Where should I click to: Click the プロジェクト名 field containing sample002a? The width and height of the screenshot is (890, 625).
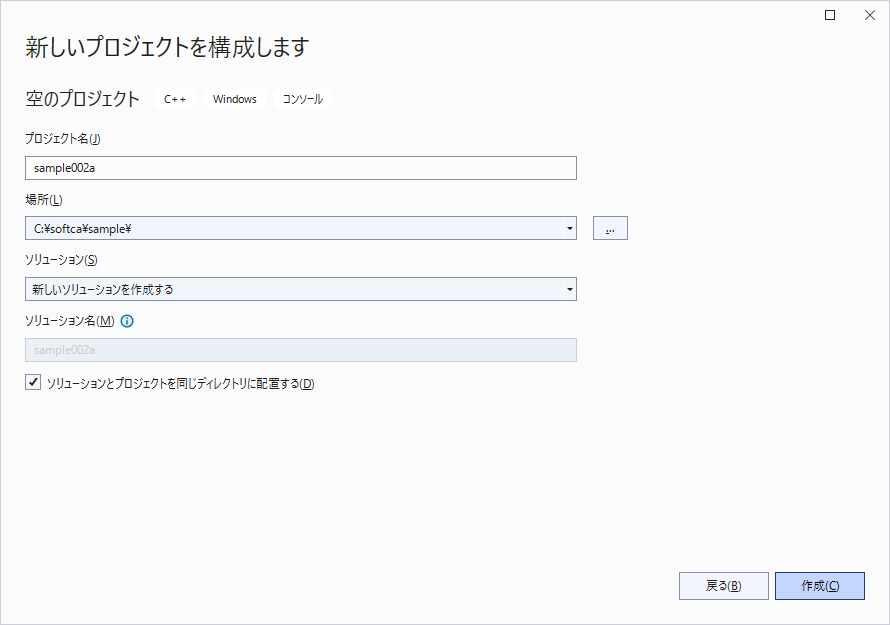pos(300,168)
